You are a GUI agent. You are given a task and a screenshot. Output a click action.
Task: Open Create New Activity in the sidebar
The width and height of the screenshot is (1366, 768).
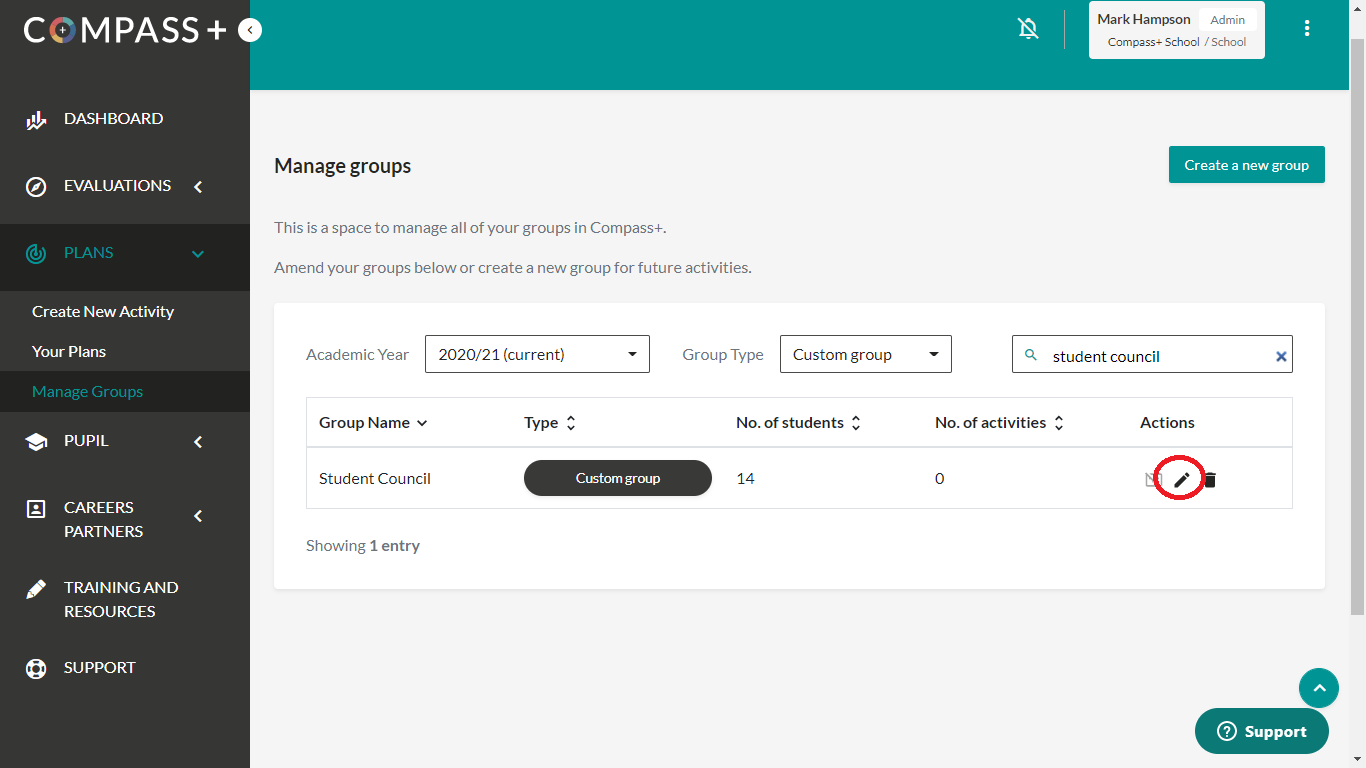click(x=103, y=312)
